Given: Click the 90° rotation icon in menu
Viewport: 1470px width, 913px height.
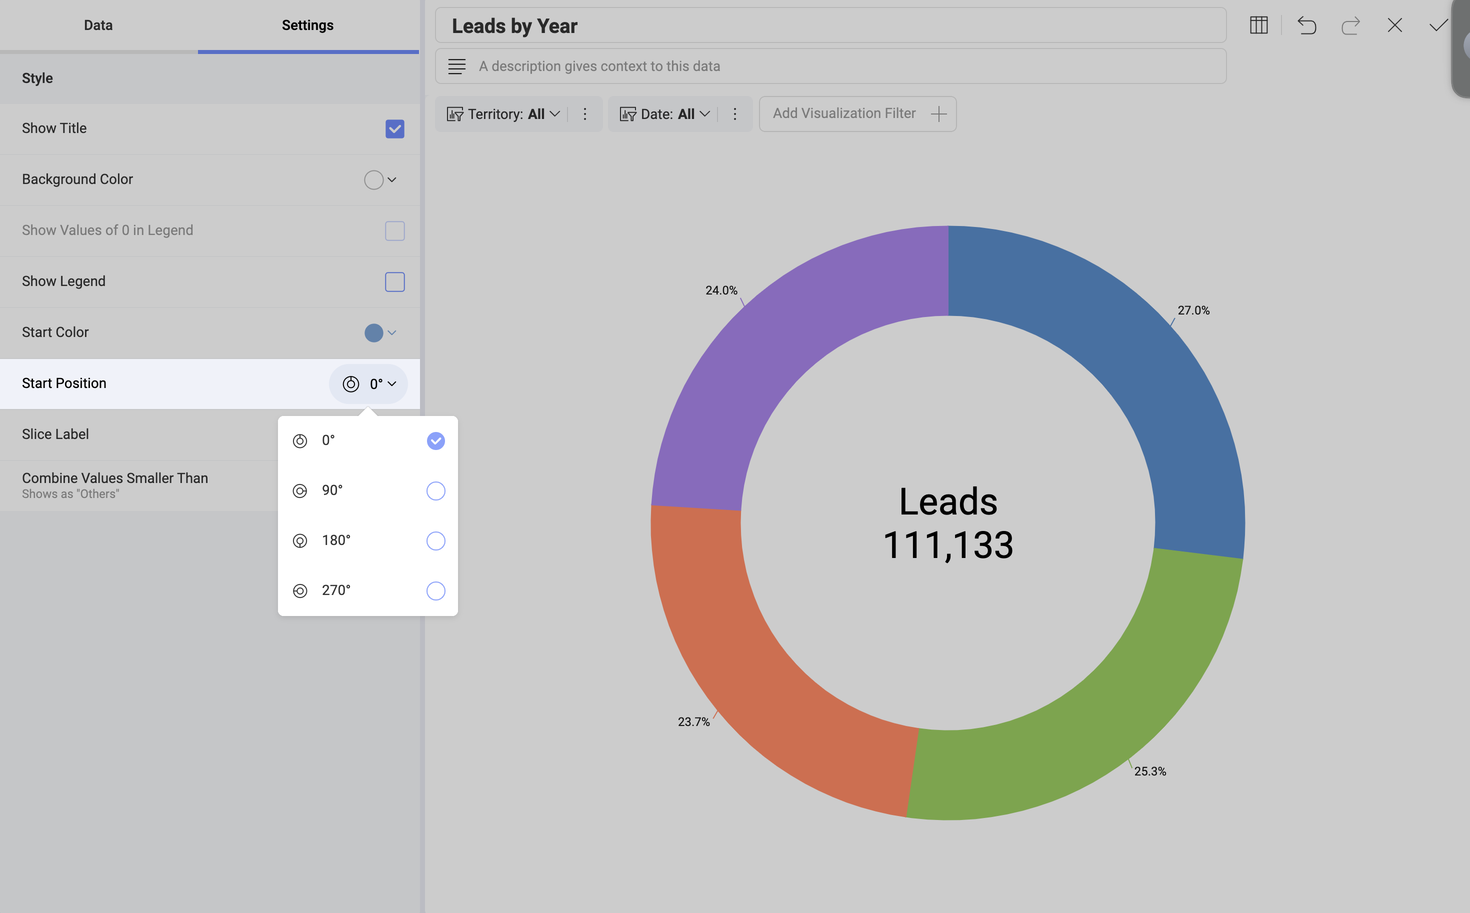Looking at the screenshot, I should [x=300, y=491].
